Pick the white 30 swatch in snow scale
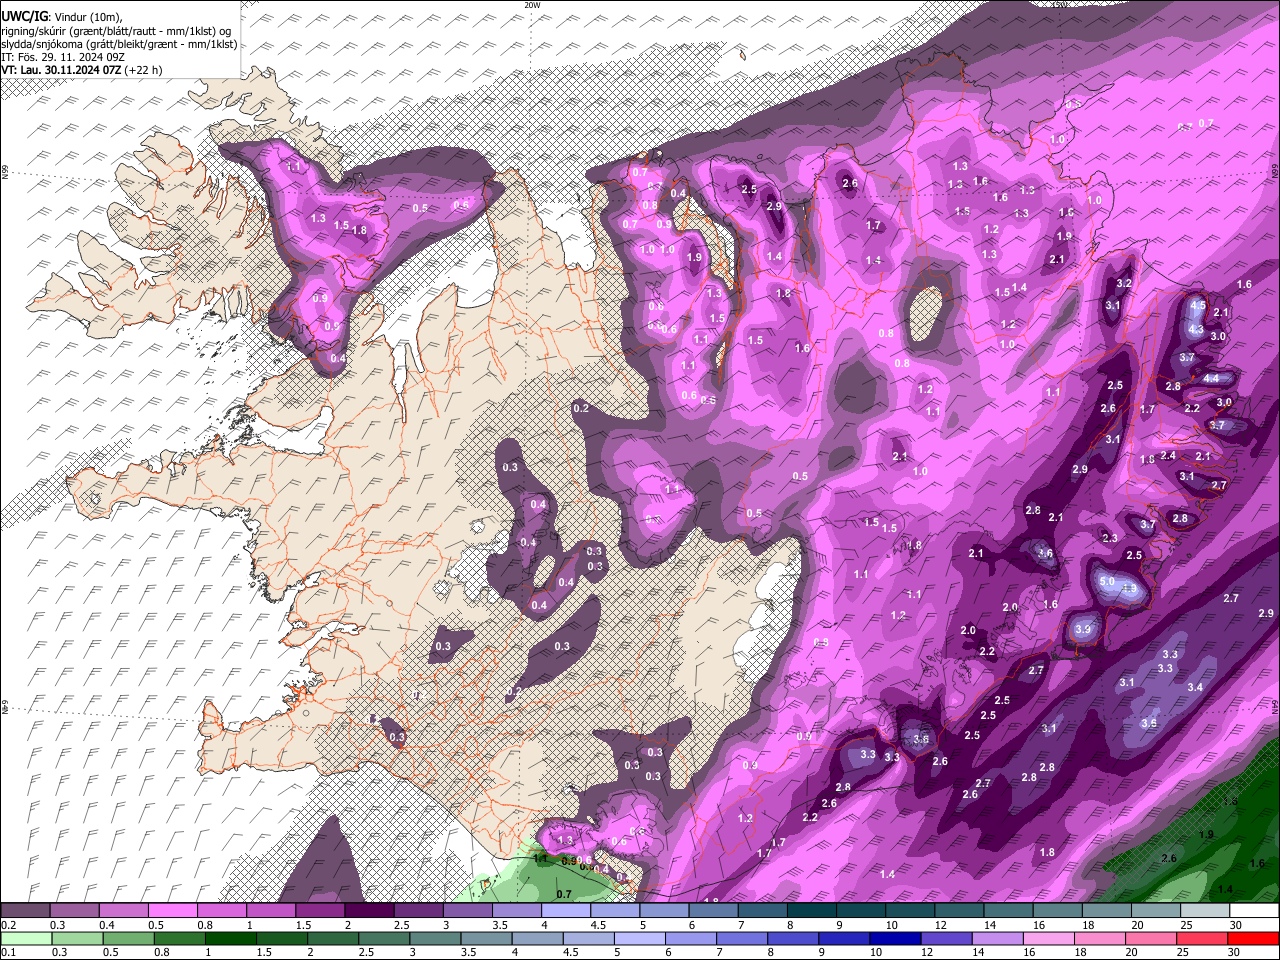 [x=1253, y=911]
